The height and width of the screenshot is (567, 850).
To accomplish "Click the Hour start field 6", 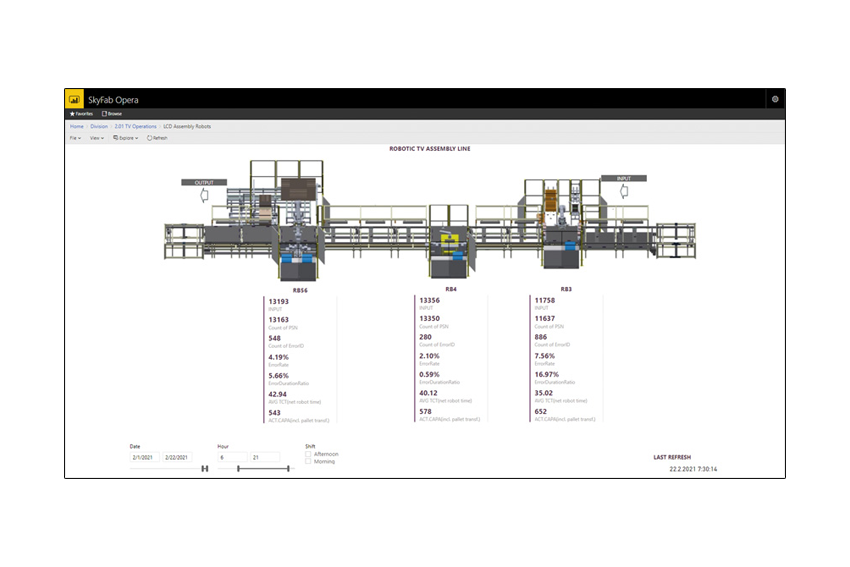I will click(x=232, y=458).
